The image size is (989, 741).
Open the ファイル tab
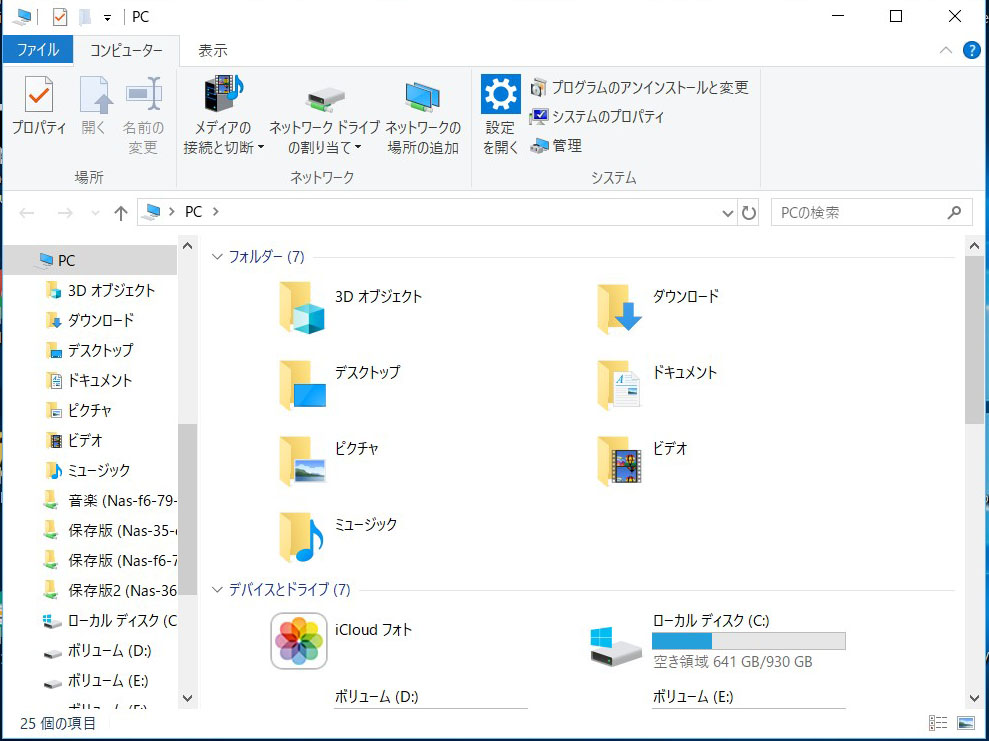[x=38, y=50]
